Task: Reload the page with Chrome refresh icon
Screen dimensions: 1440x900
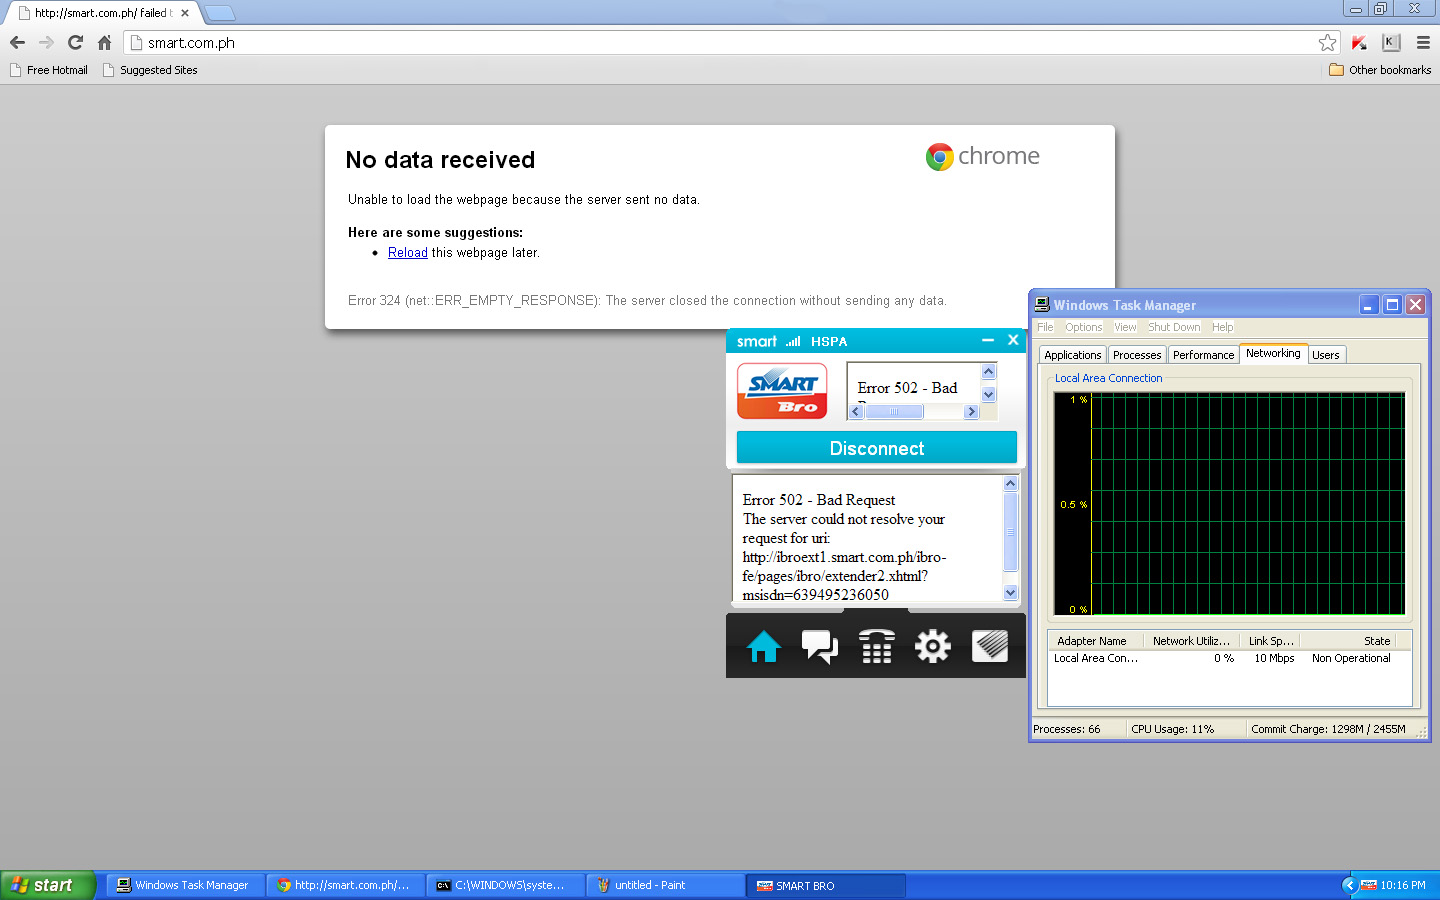Action: [x=75, y=42]
